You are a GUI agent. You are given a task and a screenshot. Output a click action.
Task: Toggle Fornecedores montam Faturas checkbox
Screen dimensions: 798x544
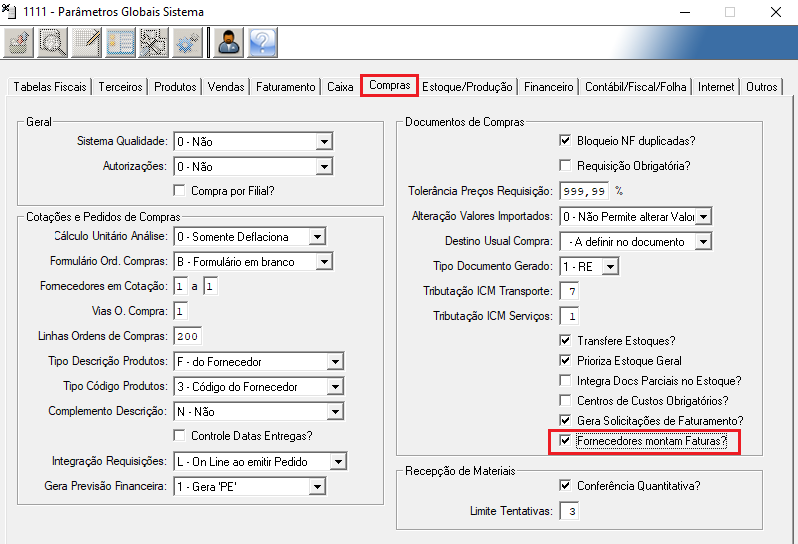565,440
